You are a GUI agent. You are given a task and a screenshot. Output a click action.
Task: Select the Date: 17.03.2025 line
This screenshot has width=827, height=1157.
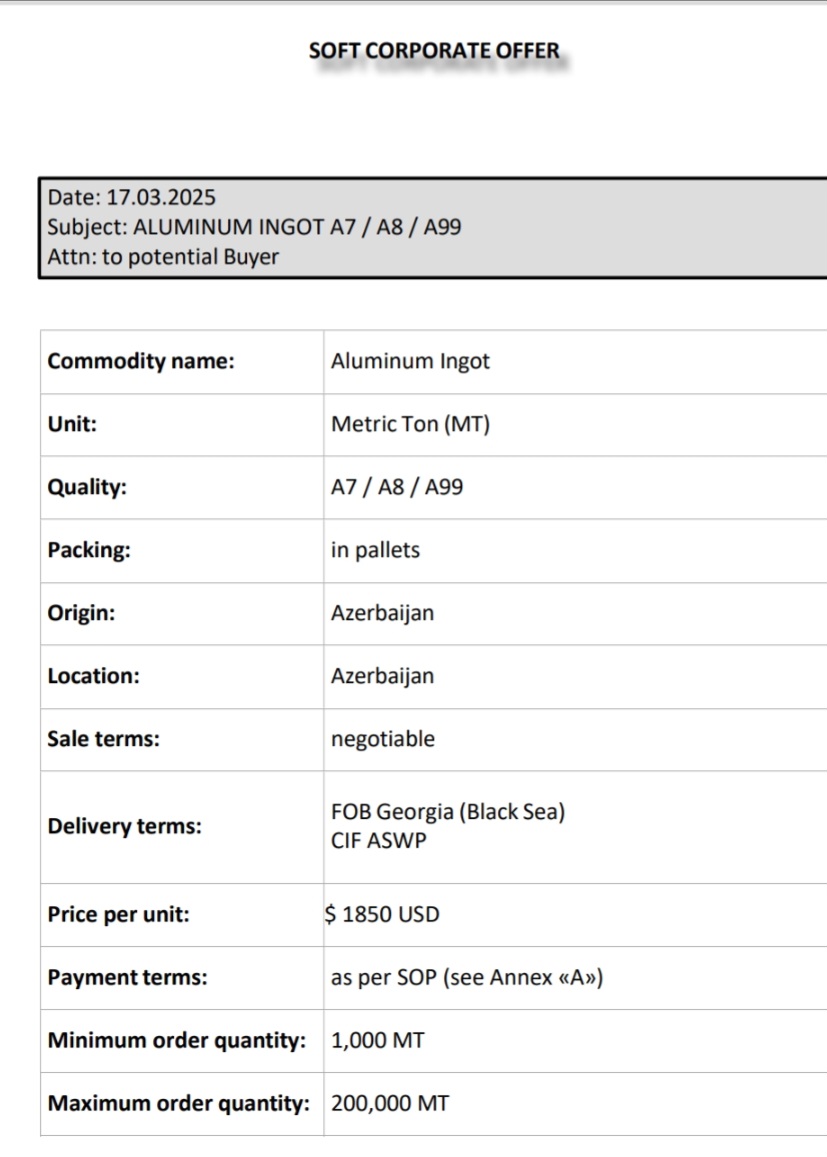131,197
